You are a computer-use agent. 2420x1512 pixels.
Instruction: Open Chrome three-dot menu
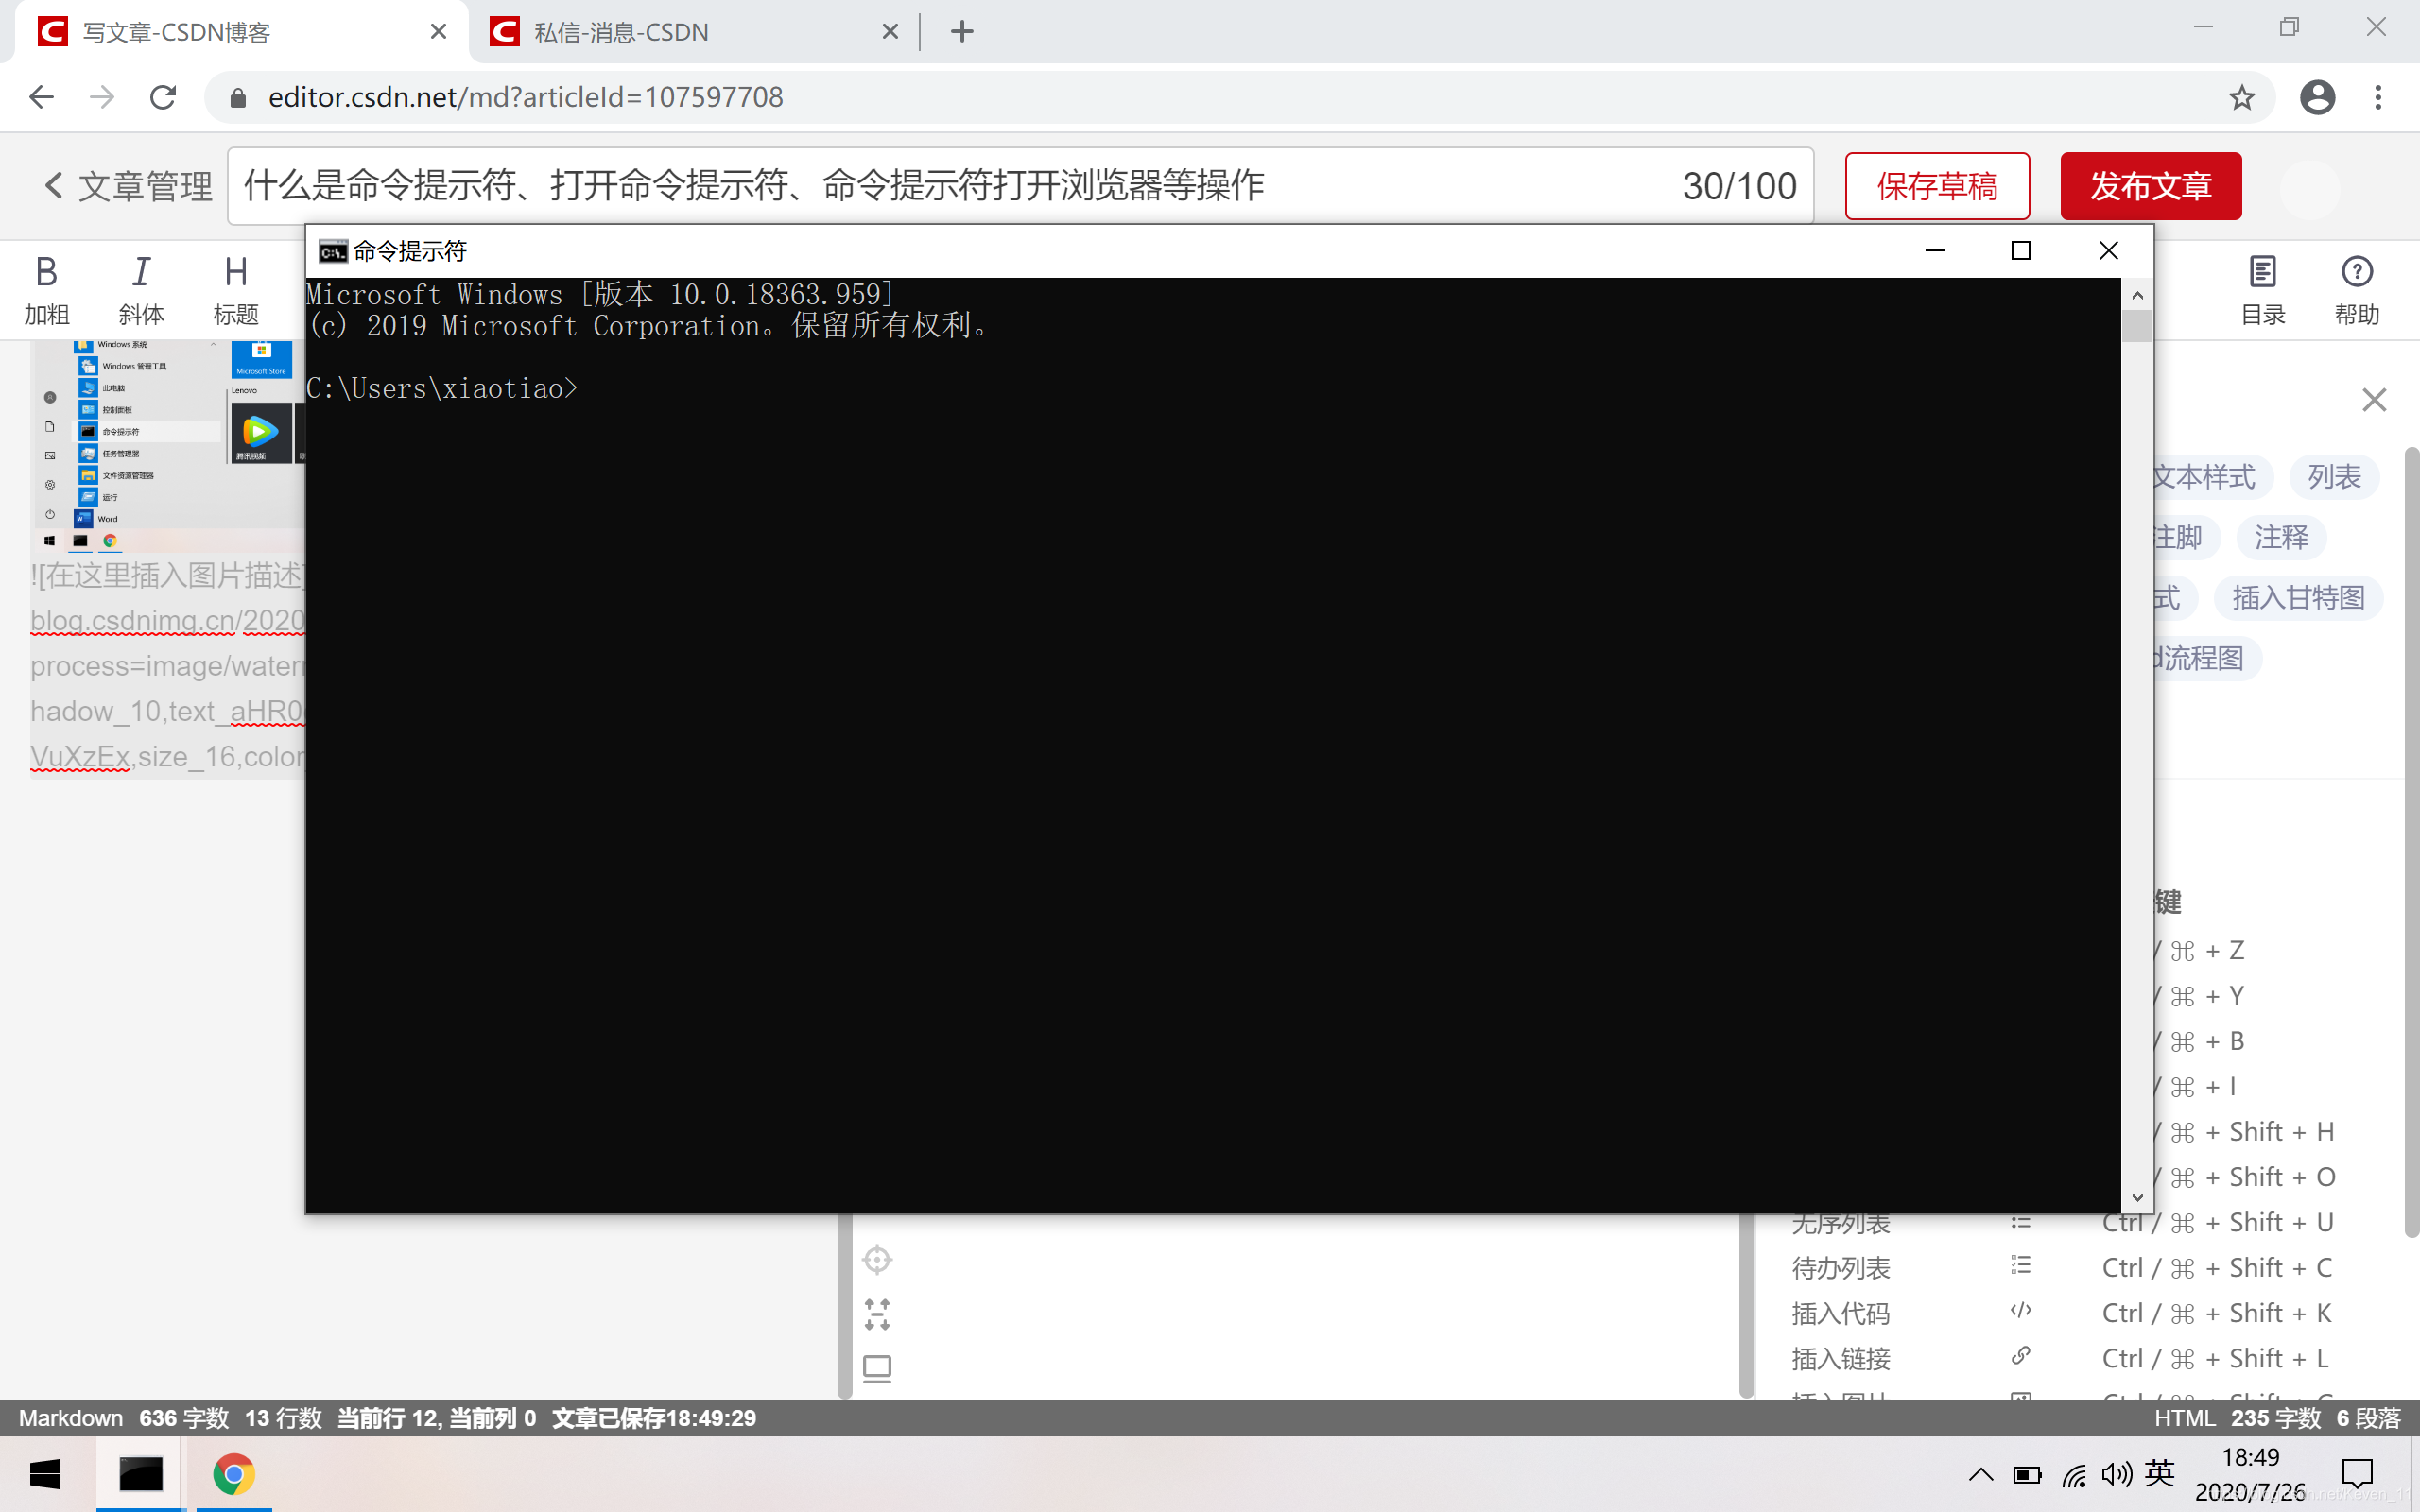point(2378,97)
